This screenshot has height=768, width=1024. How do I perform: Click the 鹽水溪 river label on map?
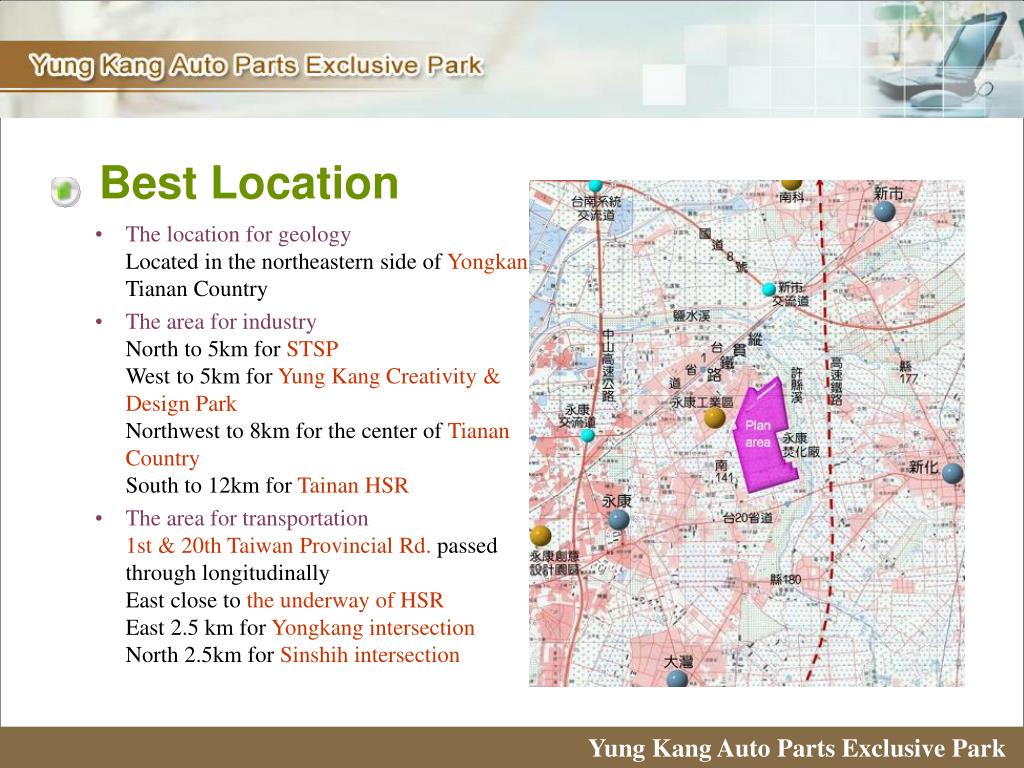tap(692, 315)
